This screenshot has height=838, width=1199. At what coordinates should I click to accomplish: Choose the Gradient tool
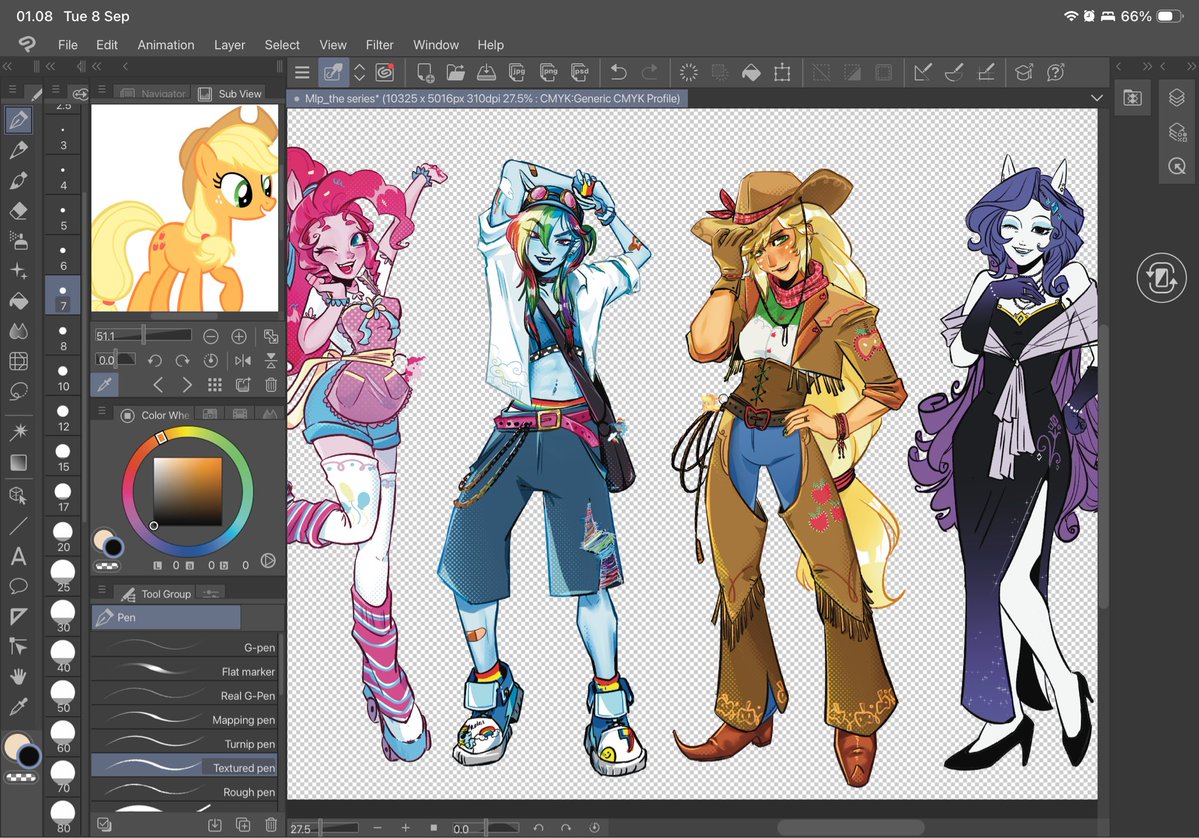[x=18, y=462]
